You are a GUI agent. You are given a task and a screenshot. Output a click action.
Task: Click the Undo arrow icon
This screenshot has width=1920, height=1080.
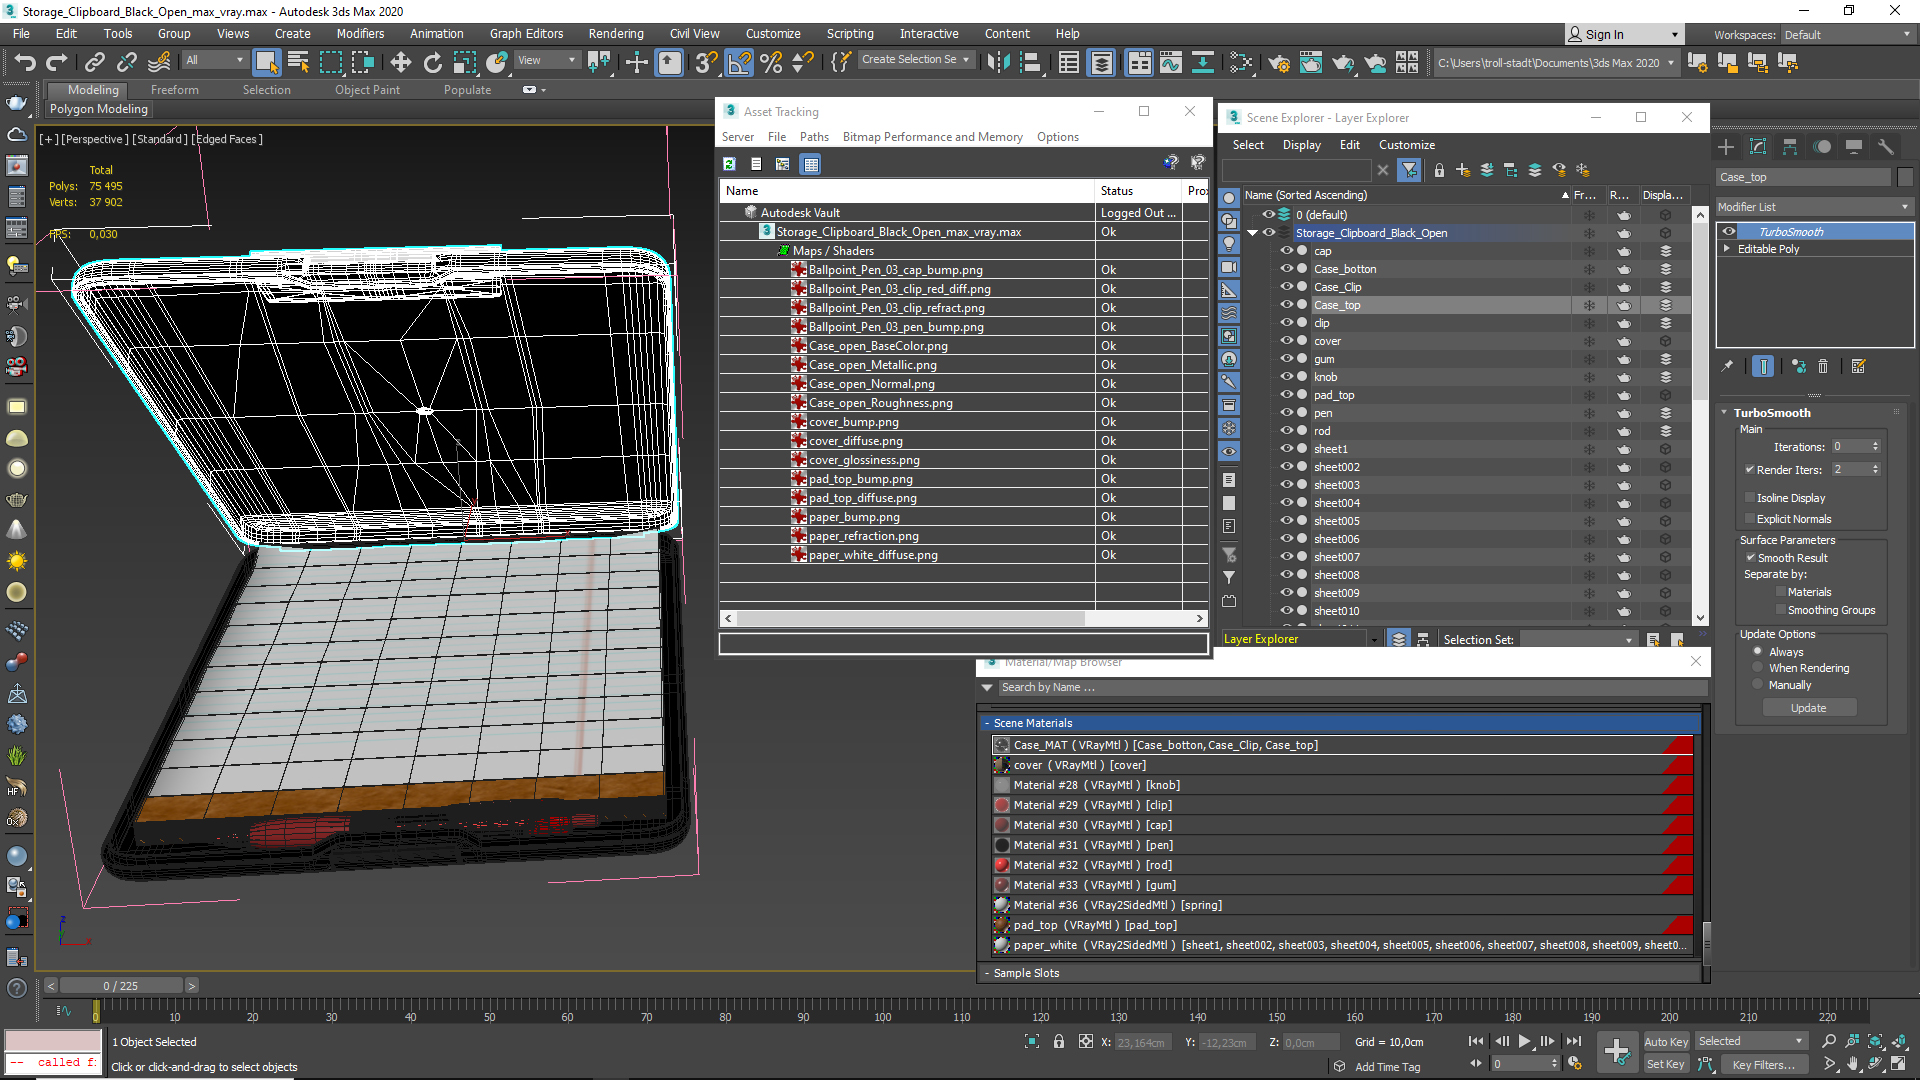[x=25, y=62]
